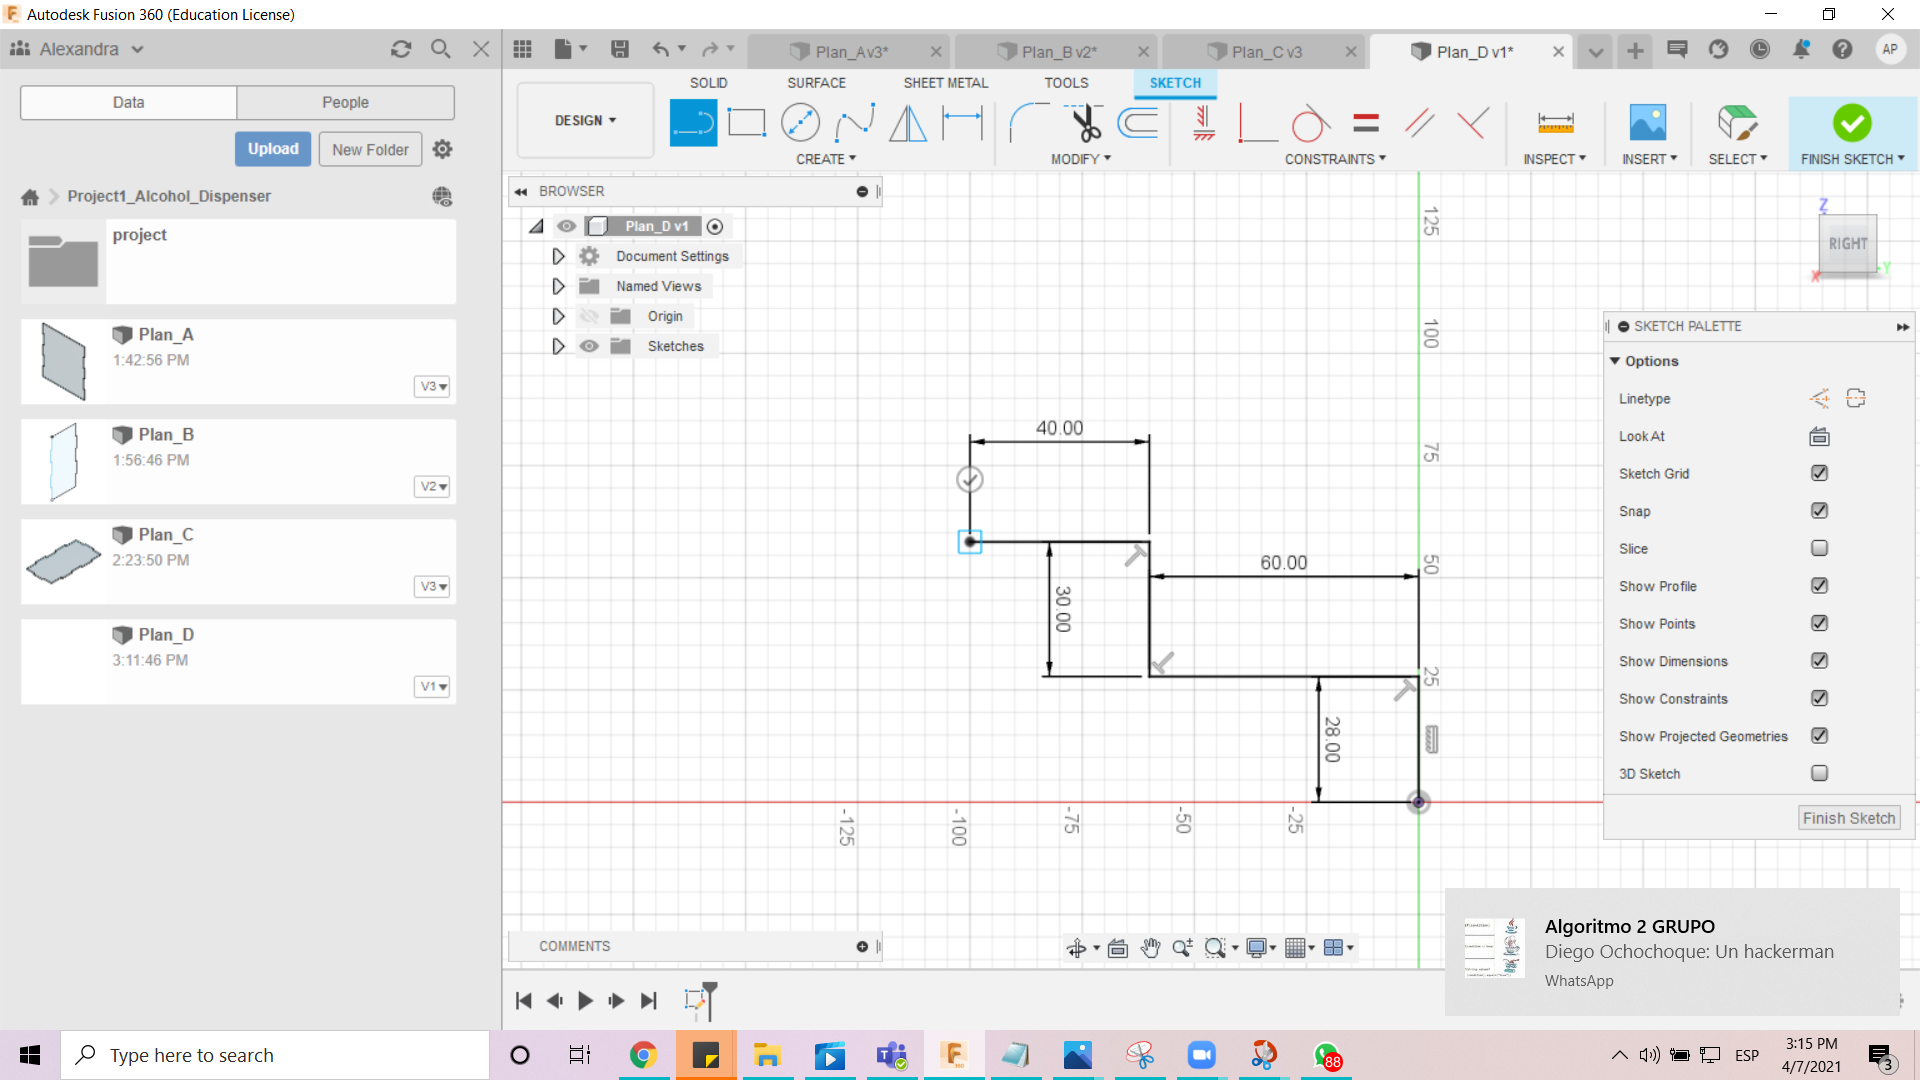
Task: Click the ViewCube RIGHT face
Action: tap(1847, 243)
